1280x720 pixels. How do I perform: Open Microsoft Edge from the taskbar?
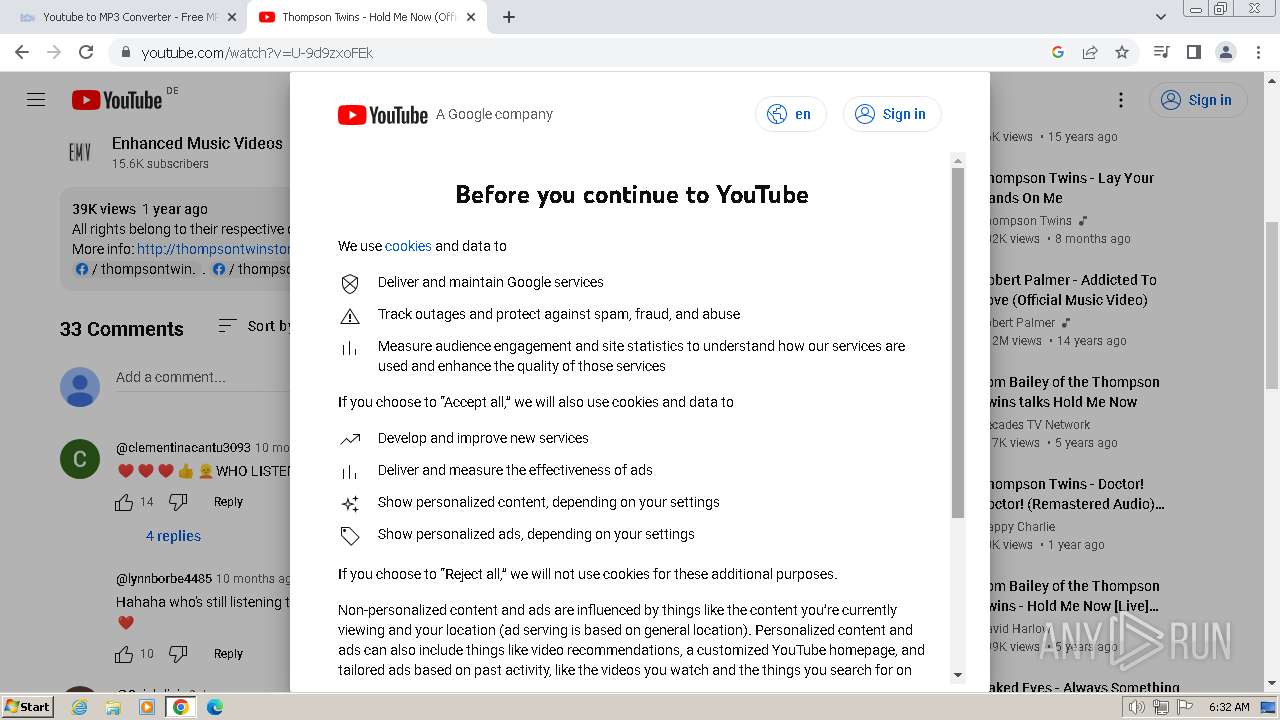pos(215,707)
